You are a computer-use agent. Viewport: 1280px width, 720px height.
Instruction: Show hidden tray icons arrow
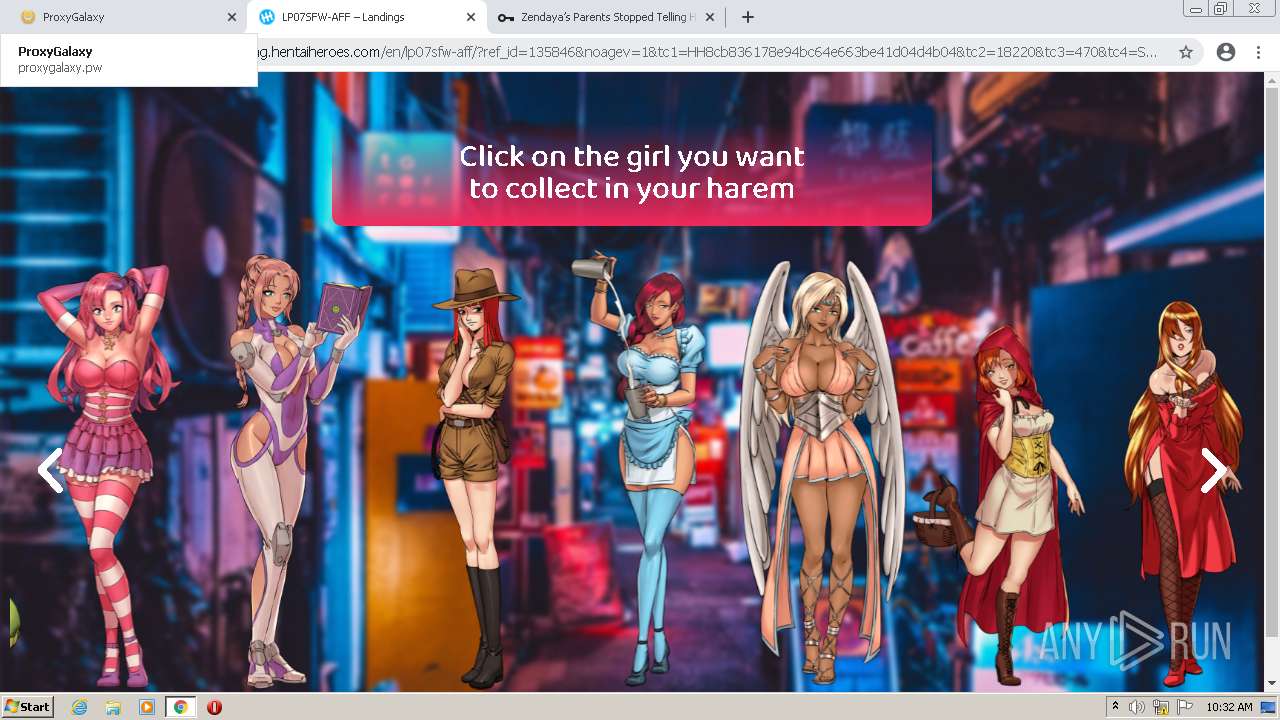point(1115,707)
